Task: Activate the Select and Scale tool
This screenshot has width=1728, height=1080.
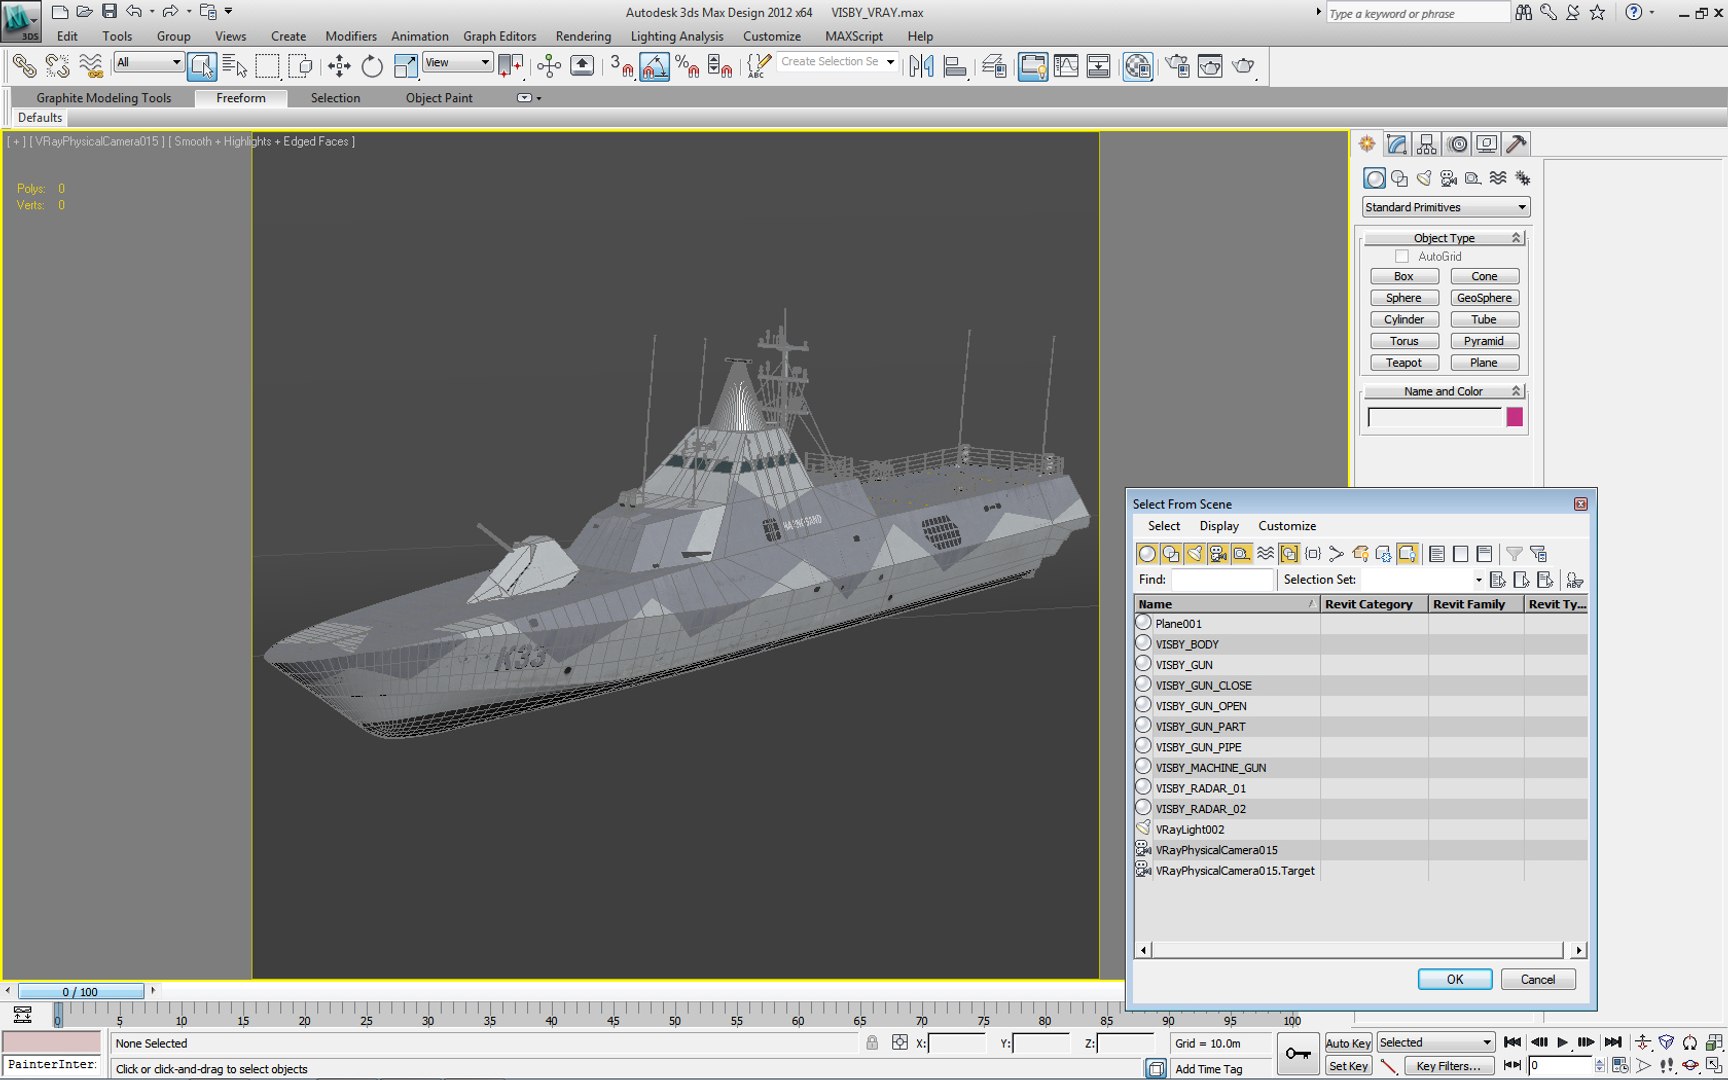Action: (x=405, y=66)
